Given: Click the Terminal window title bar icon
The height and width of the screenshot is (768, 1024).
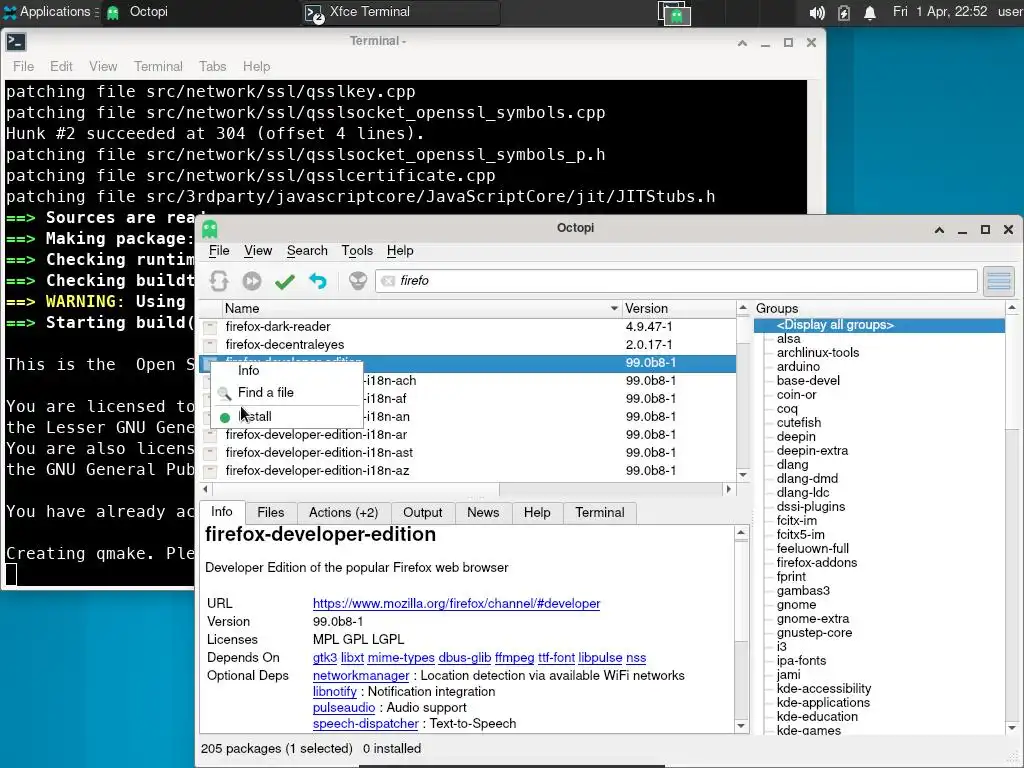Looking at the screenshot, I should [16, 42].
